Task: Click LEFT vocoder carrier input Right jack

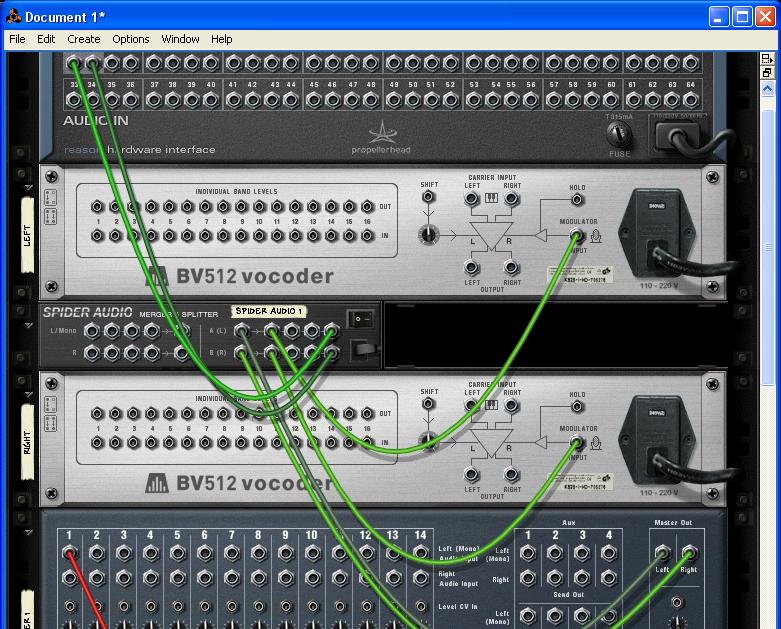Action: [511, 199]
